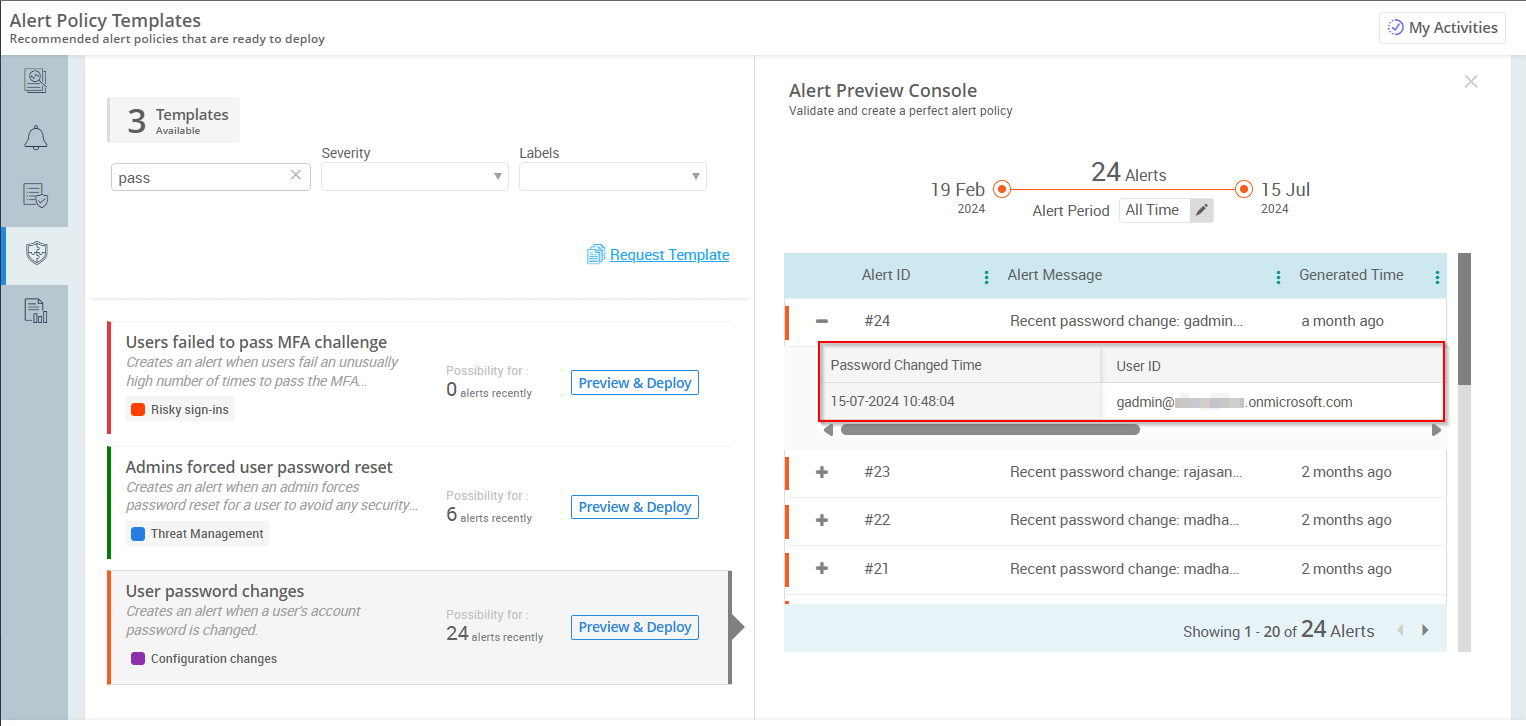
Task: Click the Request Template link
Action: [x=669, y=254]
